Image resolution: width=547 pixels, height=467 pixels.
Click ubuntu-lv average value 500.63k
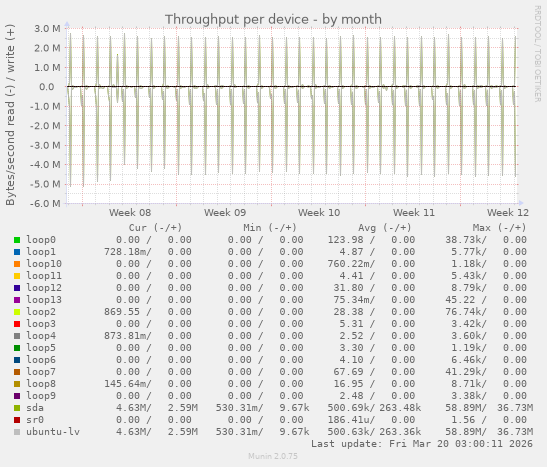[348, 432]
